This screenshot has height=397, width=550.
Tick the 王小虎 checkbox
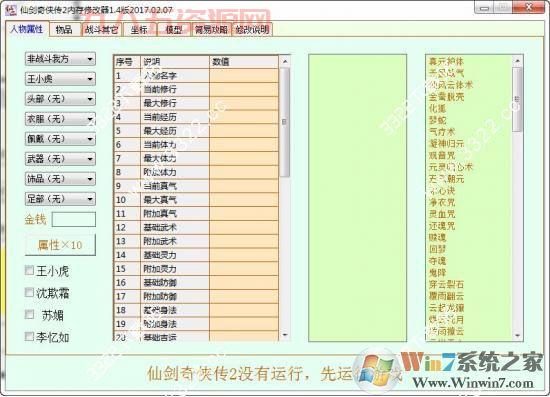(29, 270)
